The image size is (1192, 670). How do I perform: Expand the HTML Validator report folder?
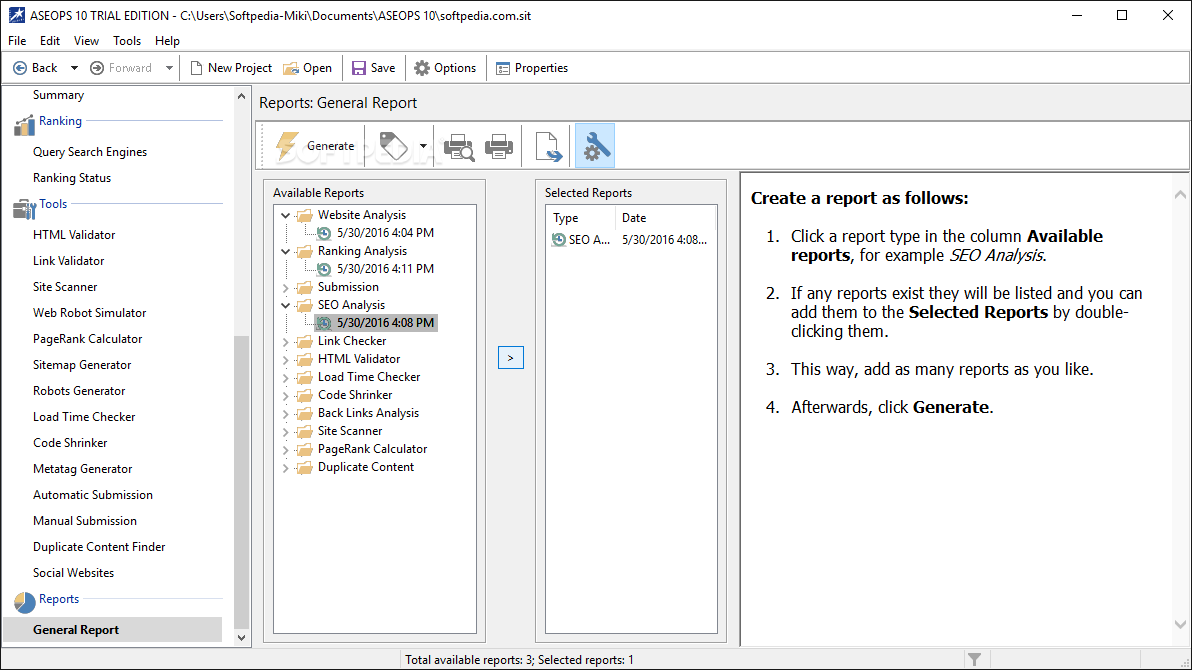pyautogui.click(x=286, y=359)
